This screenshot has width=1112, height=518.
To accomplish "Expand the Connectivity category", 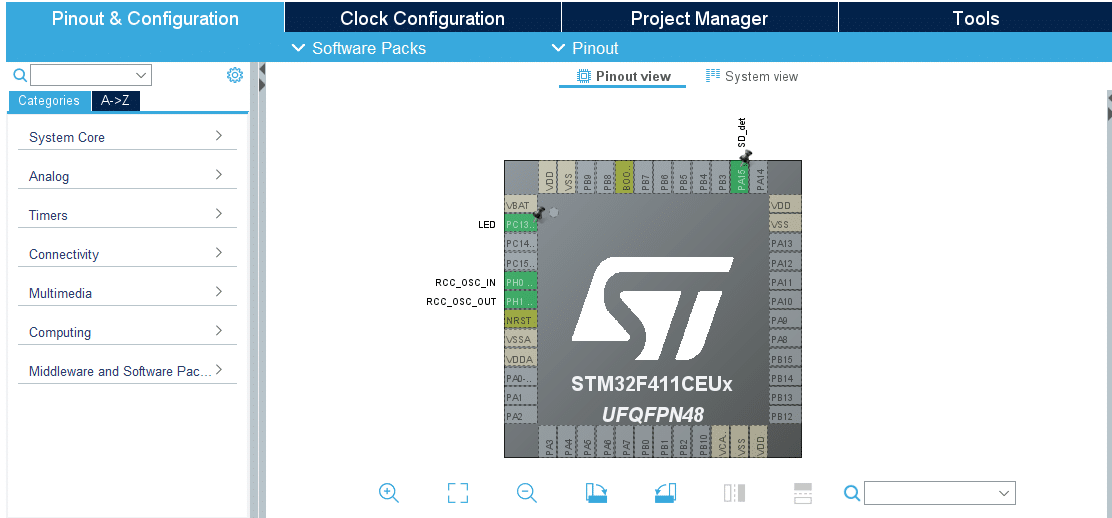I will (127, 254).
